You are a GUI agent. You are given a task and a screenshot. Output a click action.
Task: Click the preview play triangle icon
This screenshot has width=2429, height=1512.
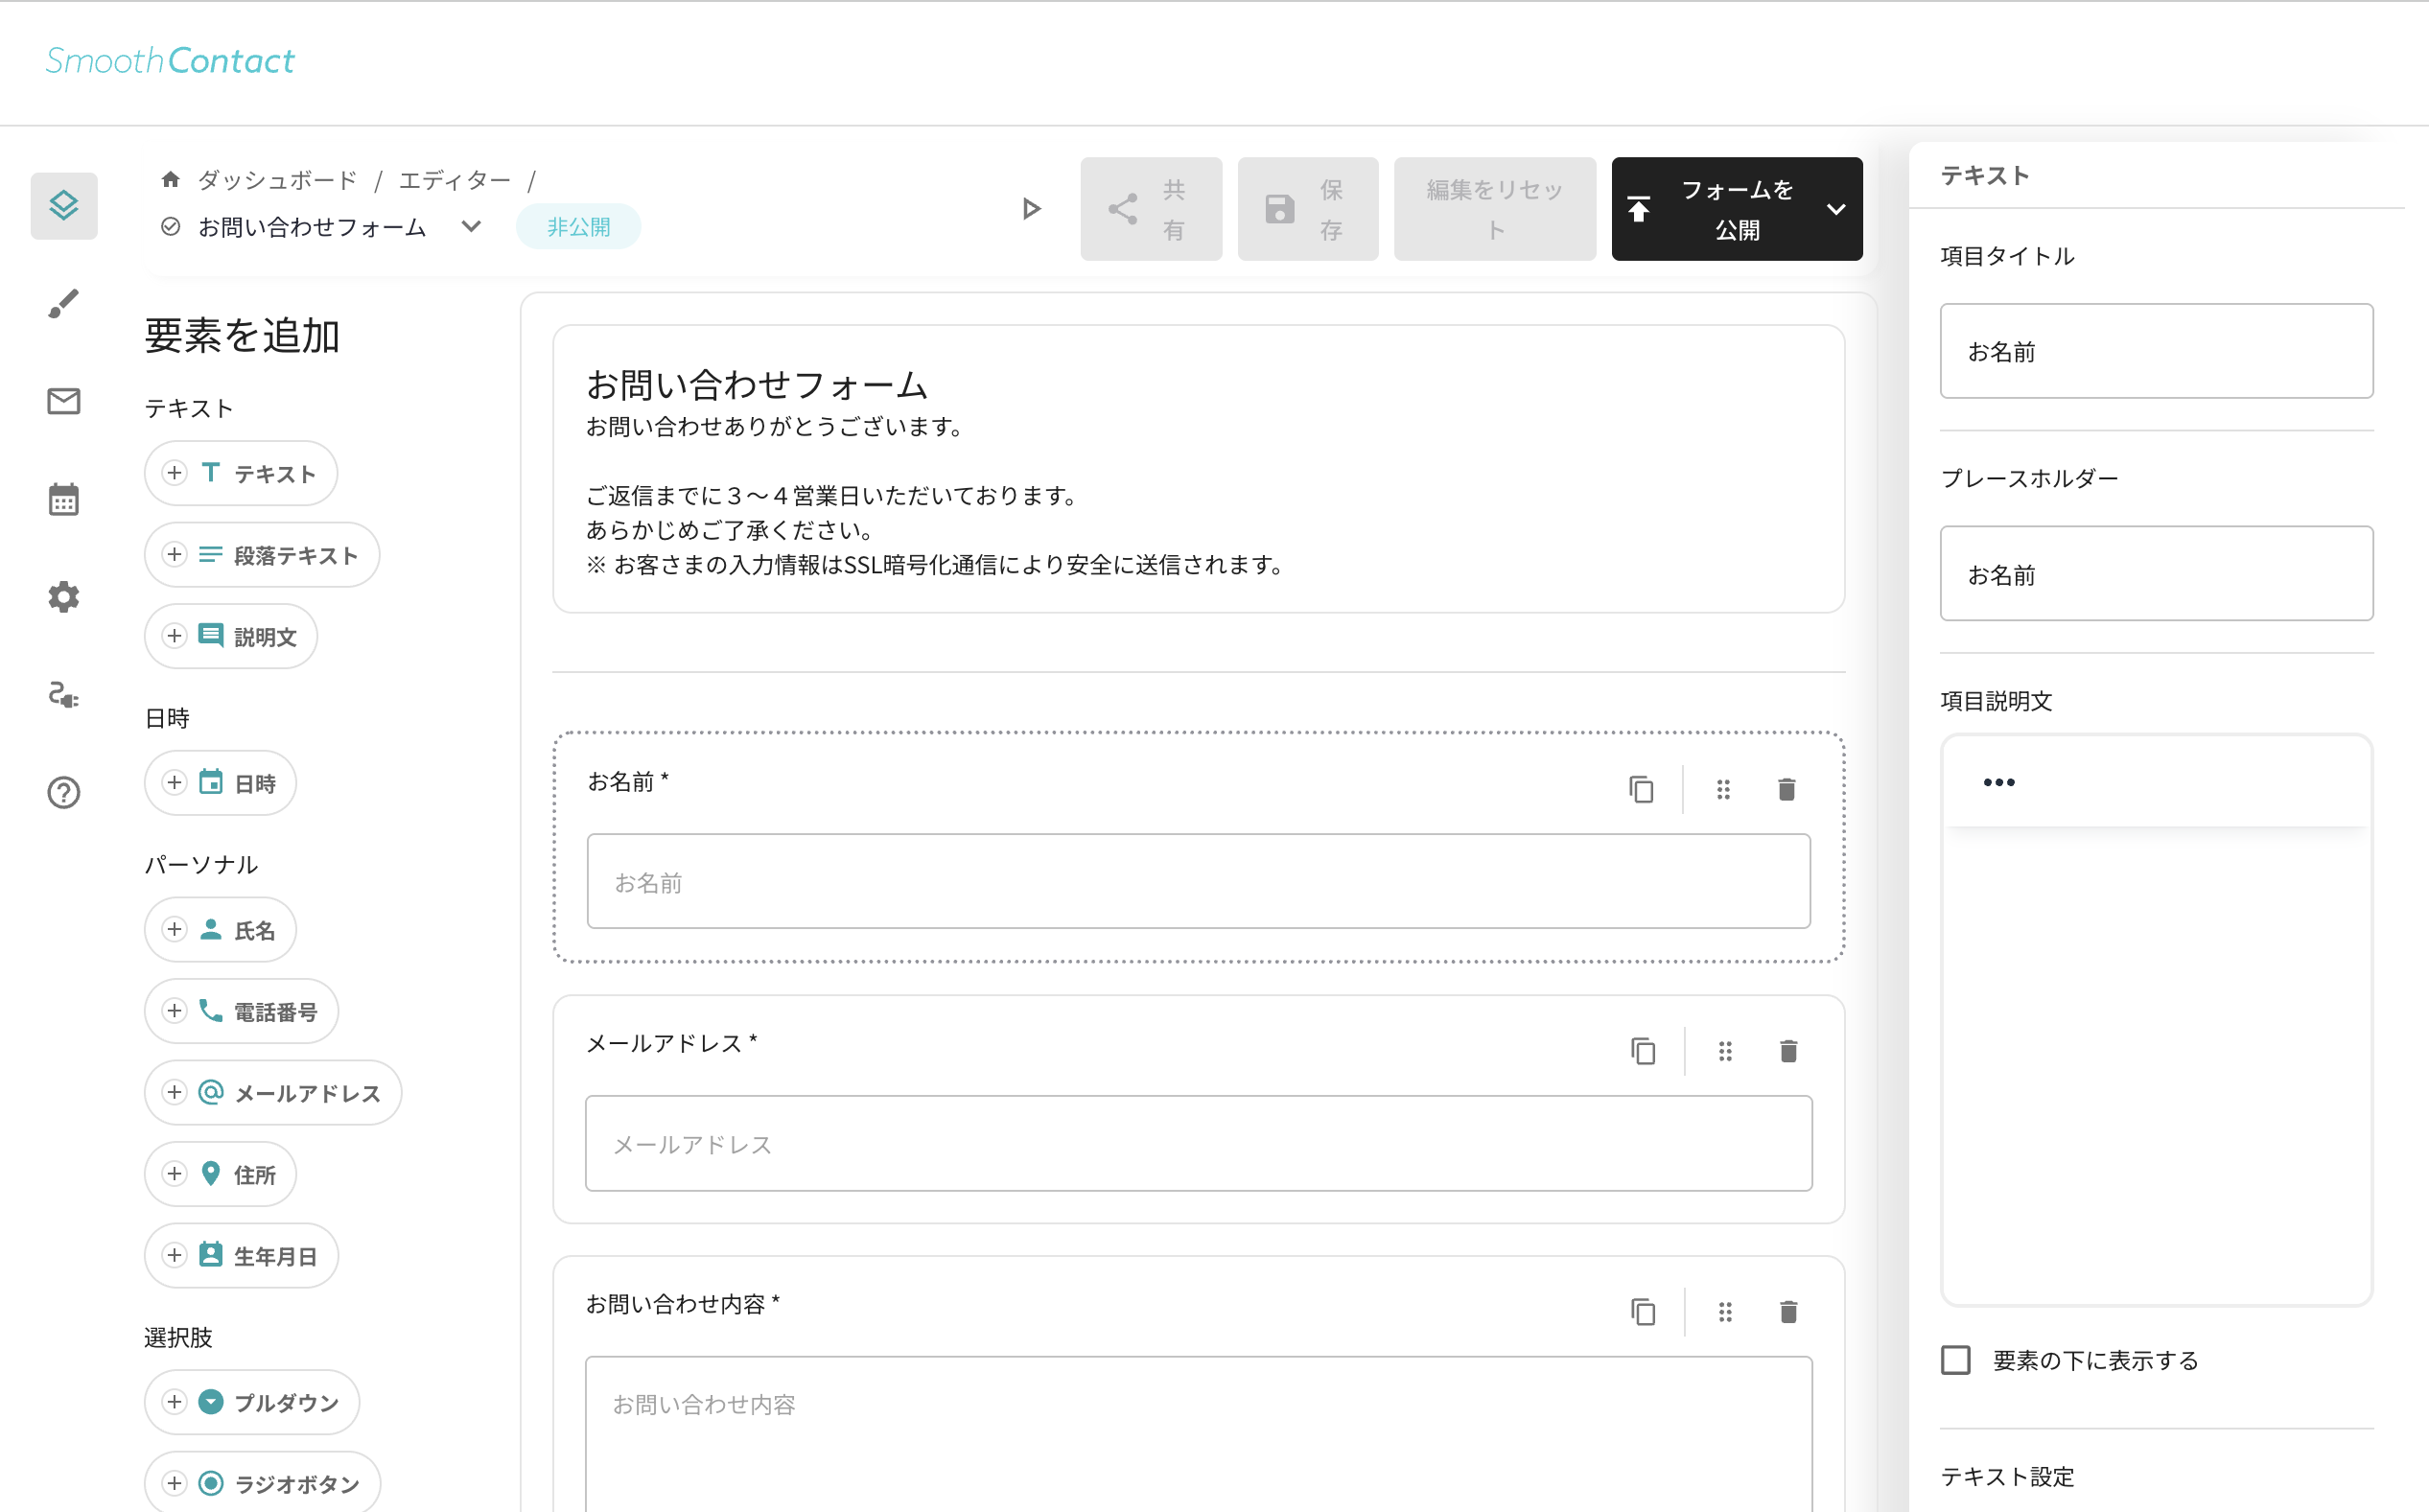1031,209
